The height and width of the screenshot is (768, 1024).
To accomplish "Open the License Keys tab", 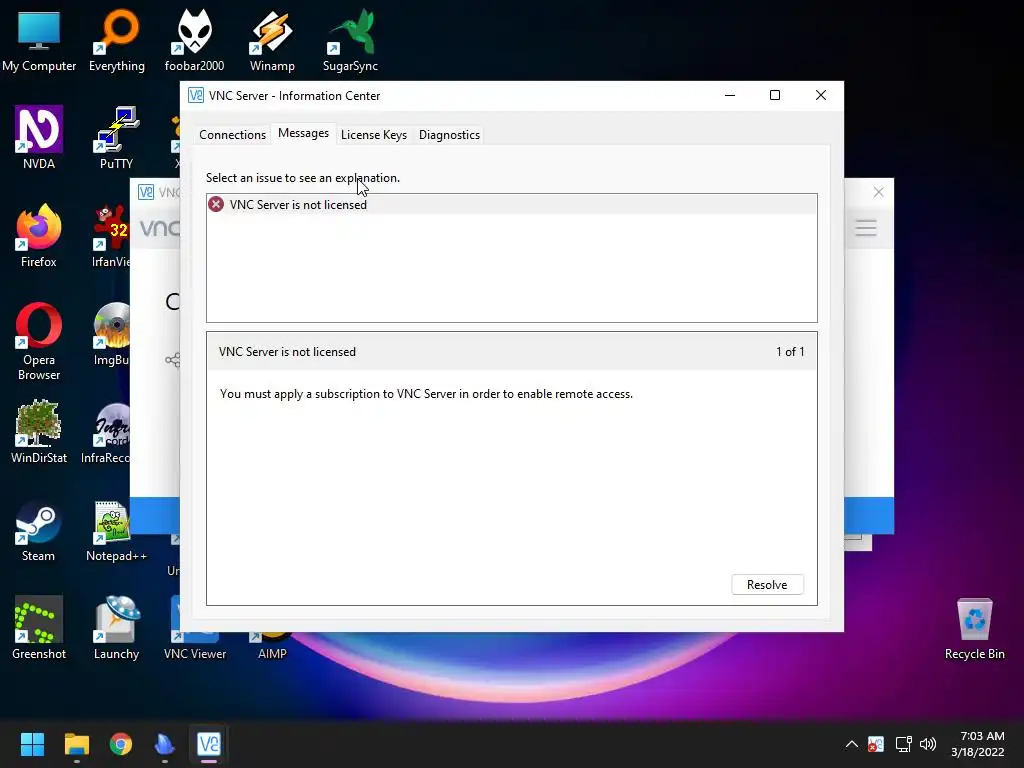I will coord(374,135).
